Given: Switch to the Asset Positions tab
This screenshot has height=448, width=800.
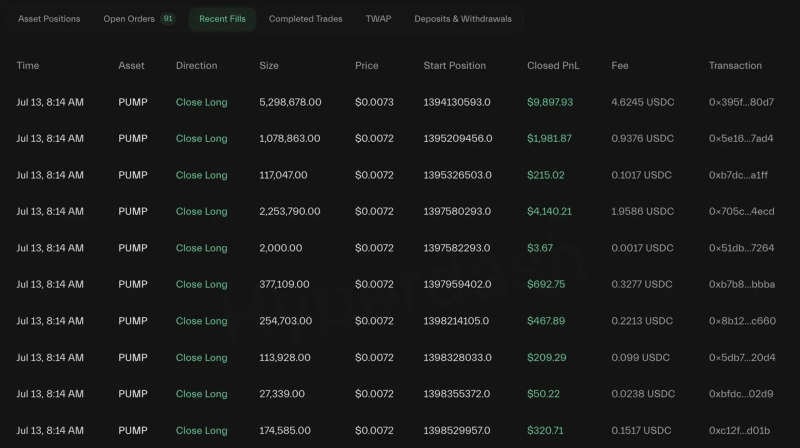Looking at the screenshot, I should tap(49, 19).
